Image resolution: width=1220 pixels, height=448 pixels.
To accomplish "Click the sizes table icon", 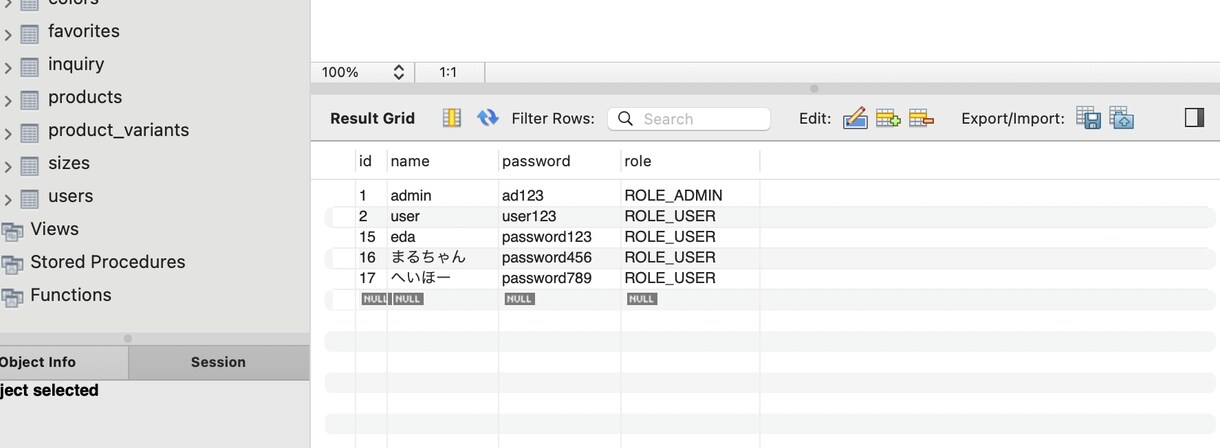I will click(30, 165).
